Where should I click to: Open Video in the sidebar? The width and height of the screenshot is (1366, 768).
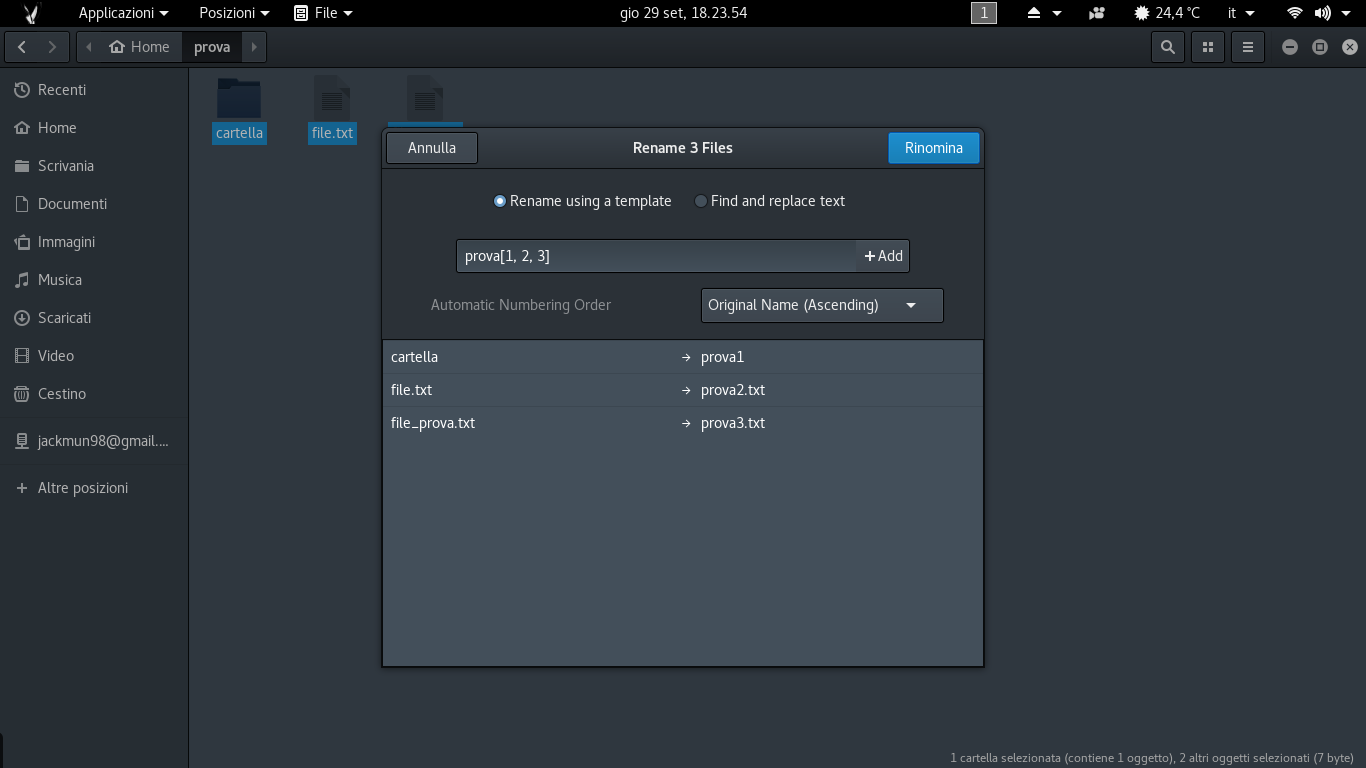point(94,356)
